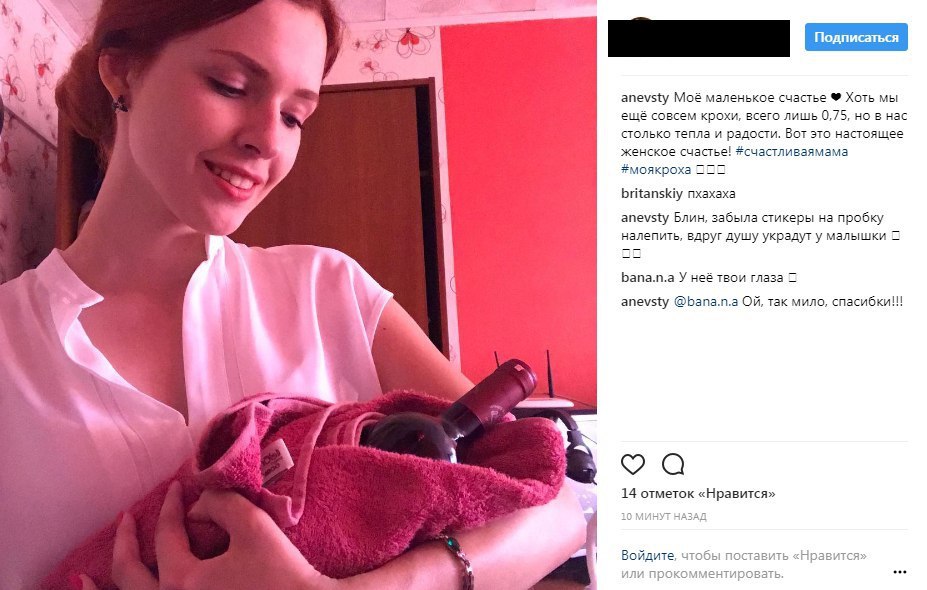Screen dimensions: 927x590
Task: Select the пхахаха comment text
Action: [x=711, y=194]
